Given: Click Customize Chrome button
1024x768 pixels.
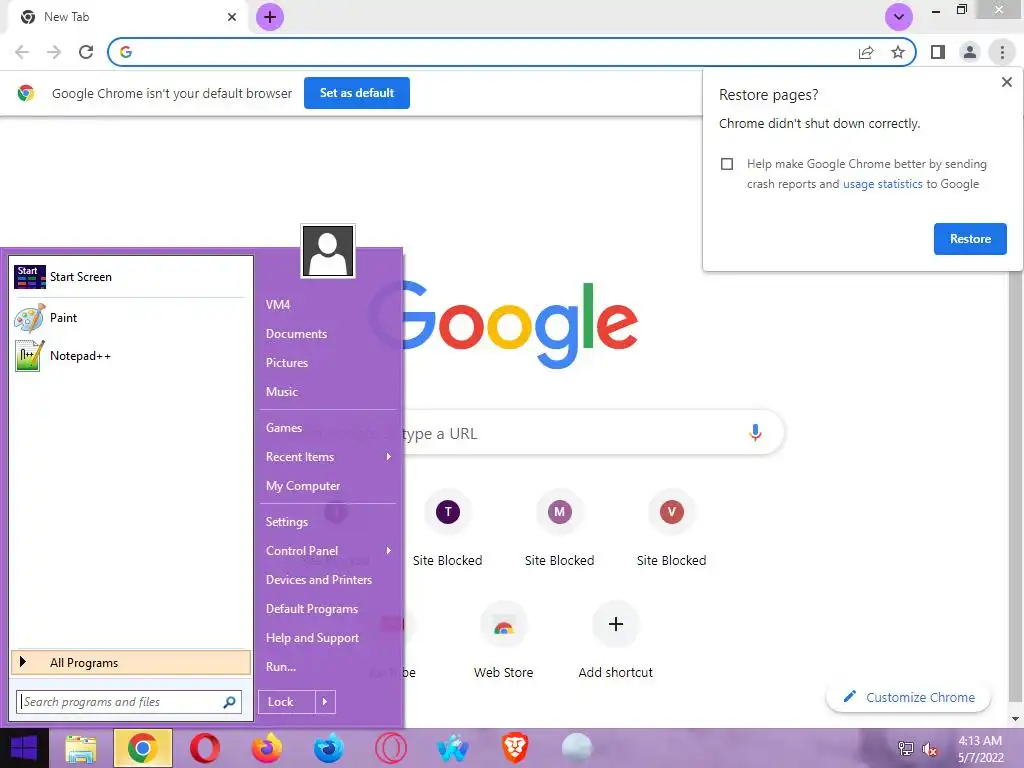Looking at the screenshot, I should (x=908, y=697).
